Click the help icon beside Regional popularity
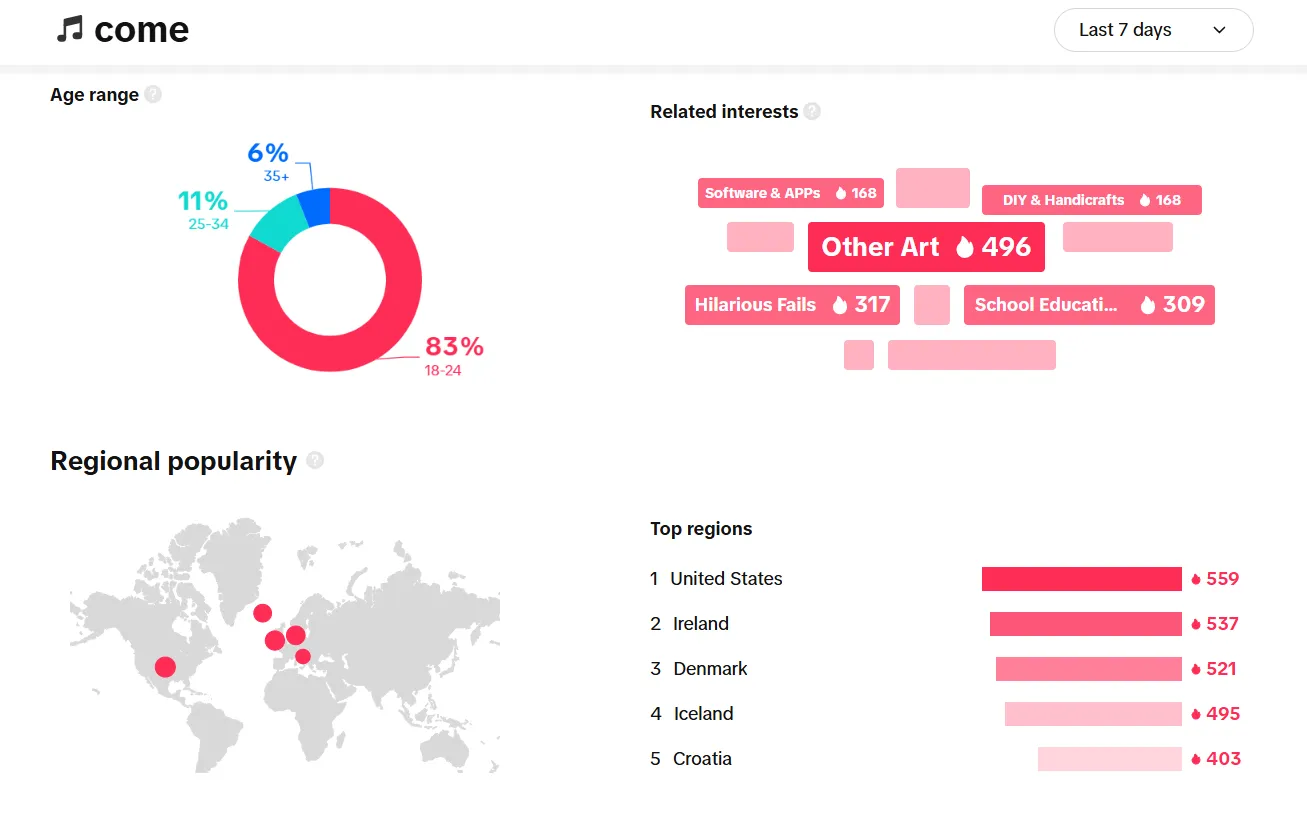1307x827 pixels. click(315, 461)
